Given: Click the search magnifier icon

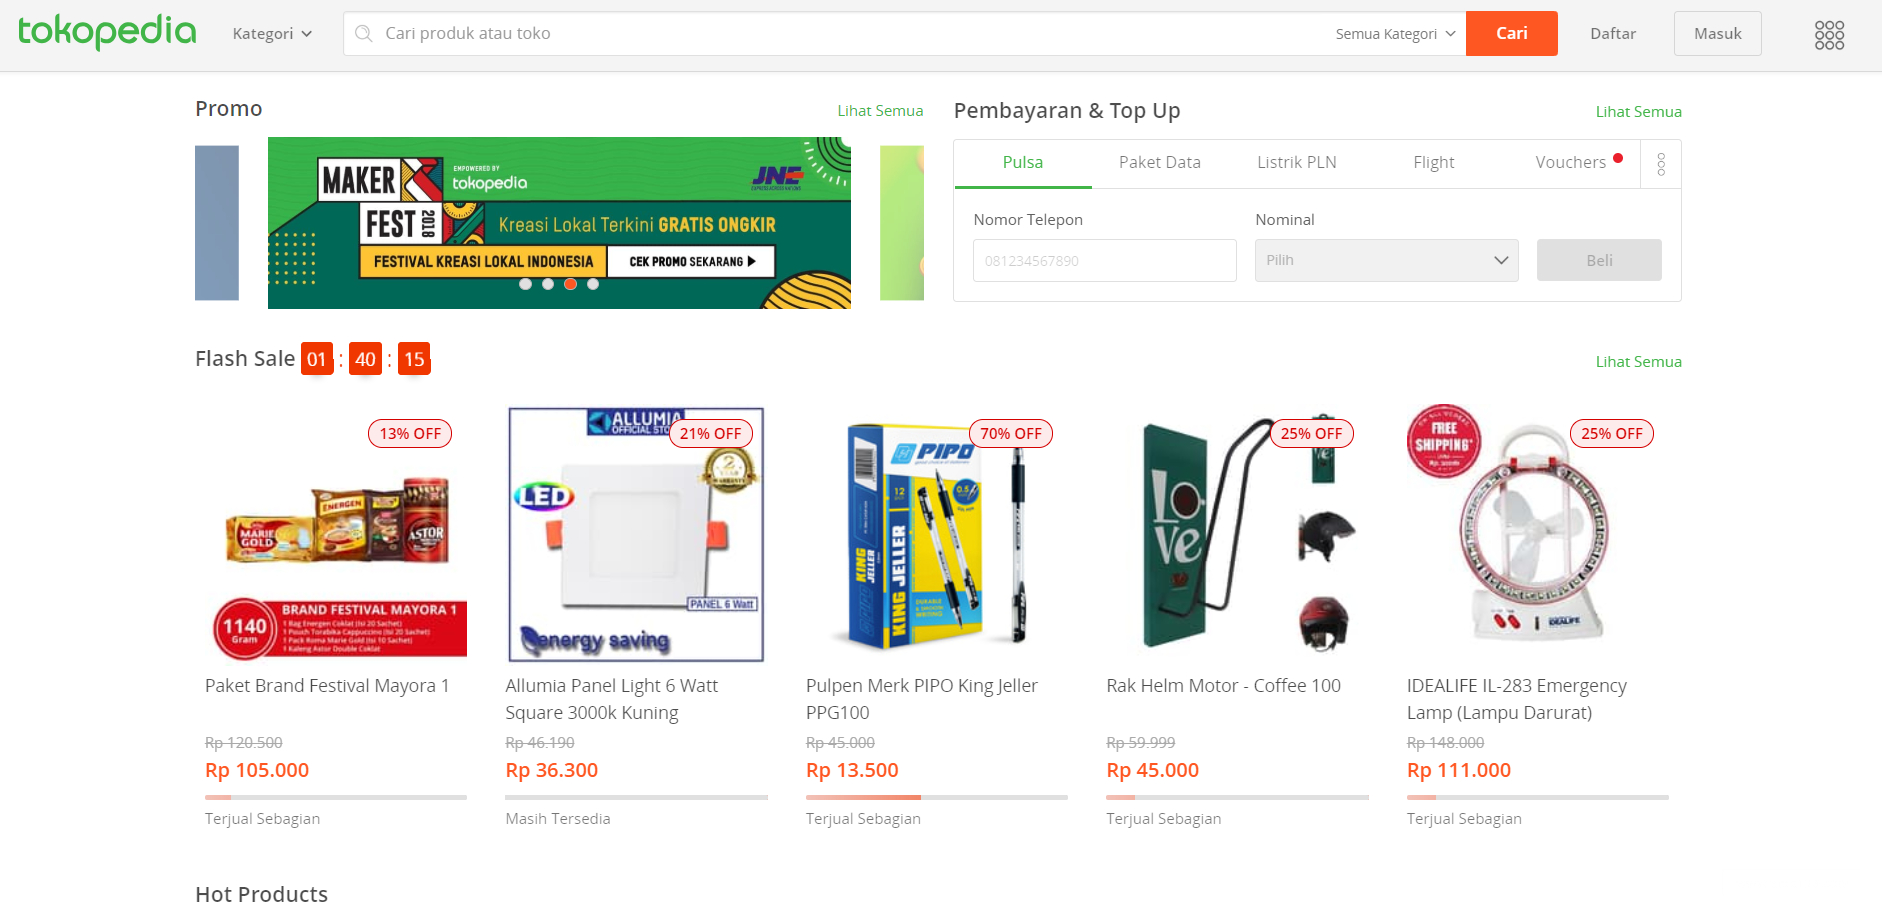Looking at the screenshot, I should [364, 33].
